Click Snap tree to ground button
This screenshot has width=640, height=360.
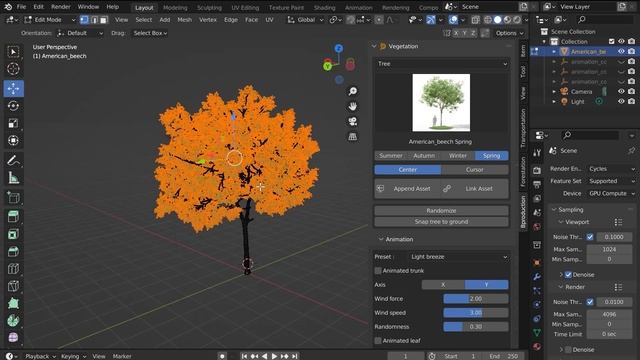click(x=441, y=222)
